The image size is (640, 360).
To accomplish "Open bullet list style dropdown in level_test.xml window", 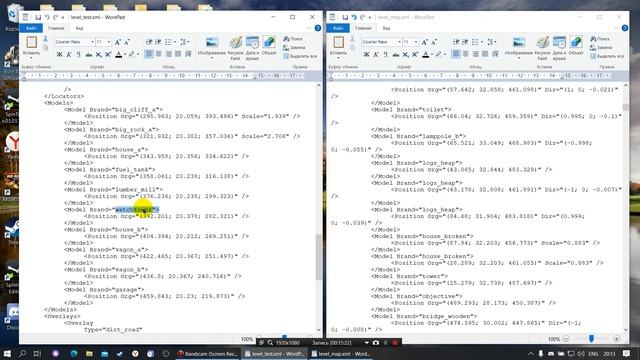I will point(175,42).
